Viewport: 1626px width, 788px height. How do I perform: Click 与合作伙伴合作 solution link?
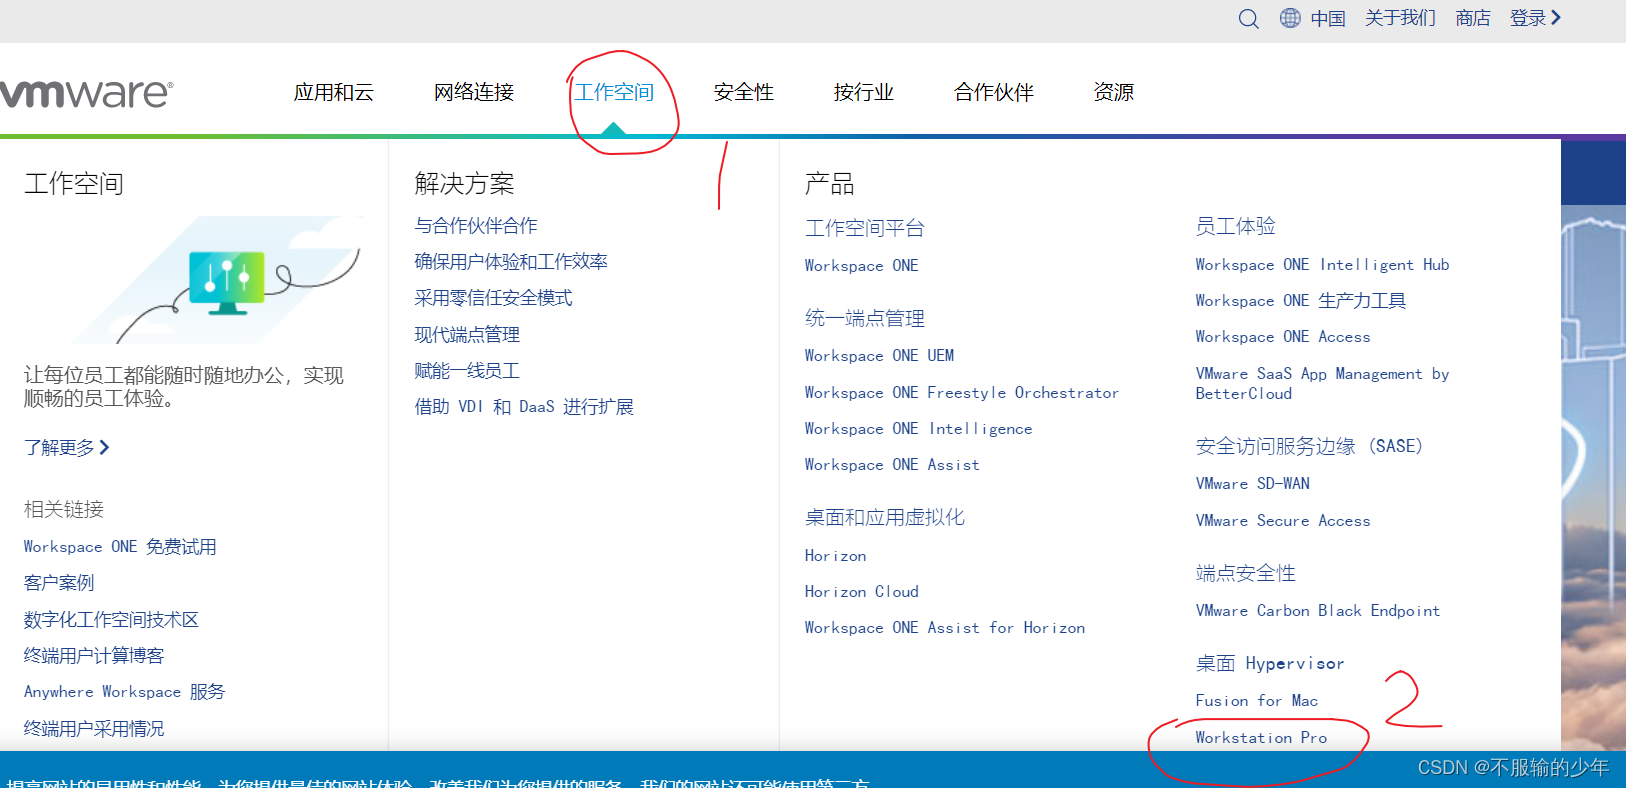476,226
